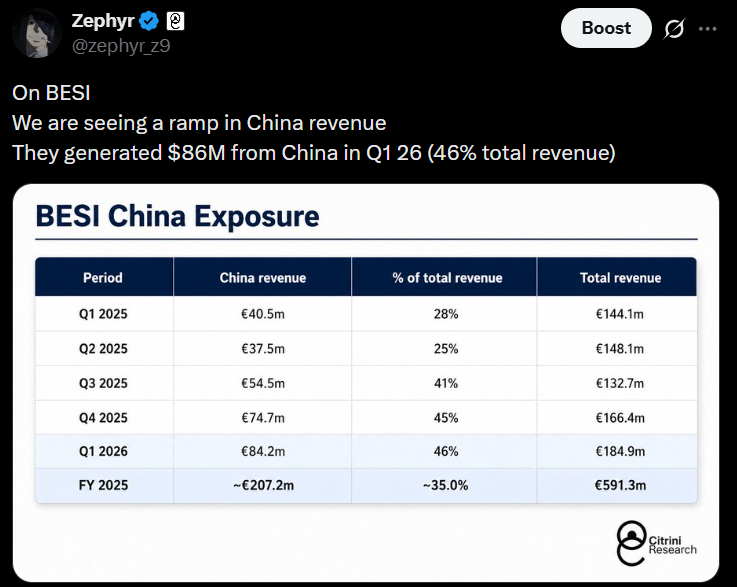Screen dimensions: 737x587
Task: Click the €84.2m China revenue value
Action: tap(263, 451)
